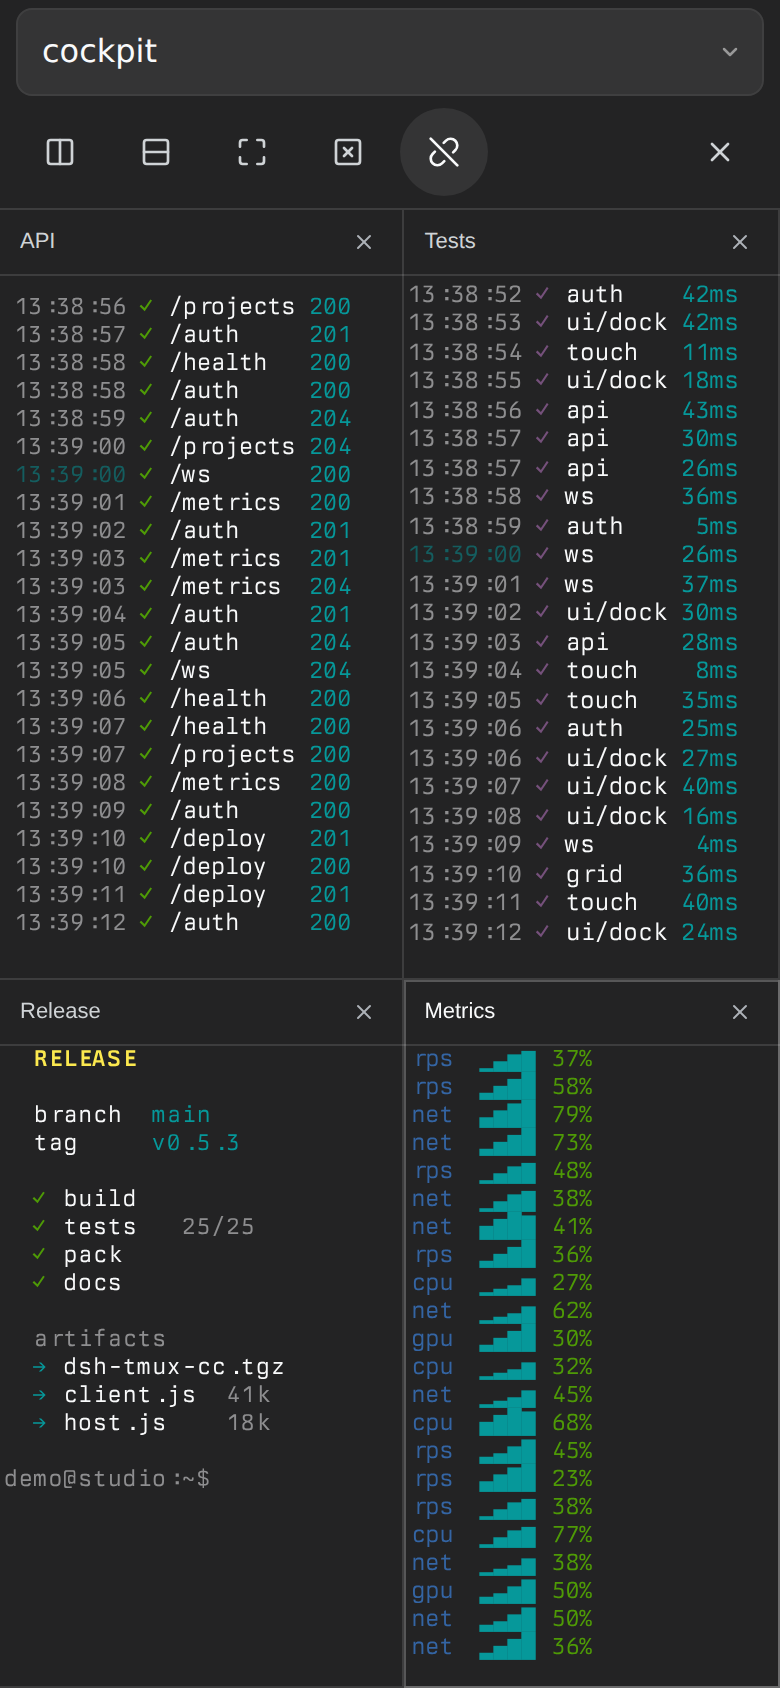Click the '/health' entry at 13:38:58

pos(218,363)
